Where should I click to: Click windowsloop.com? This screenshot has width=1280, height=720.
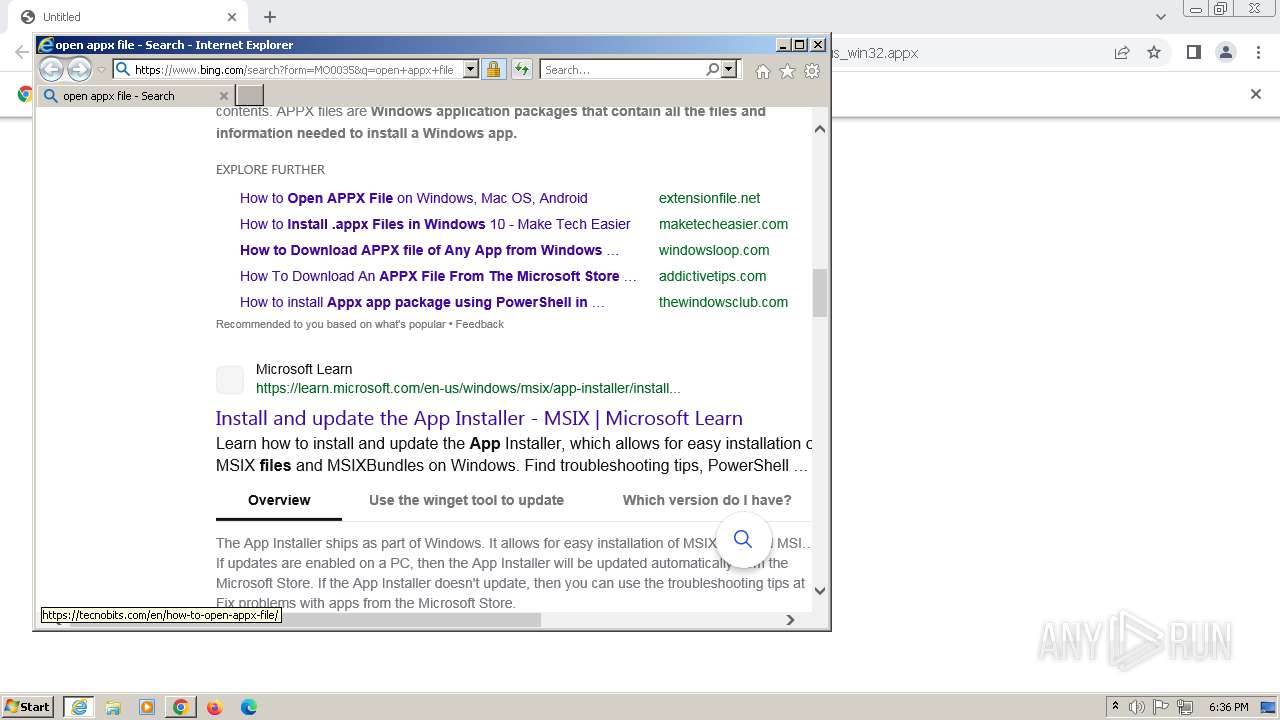pos(714,250)
